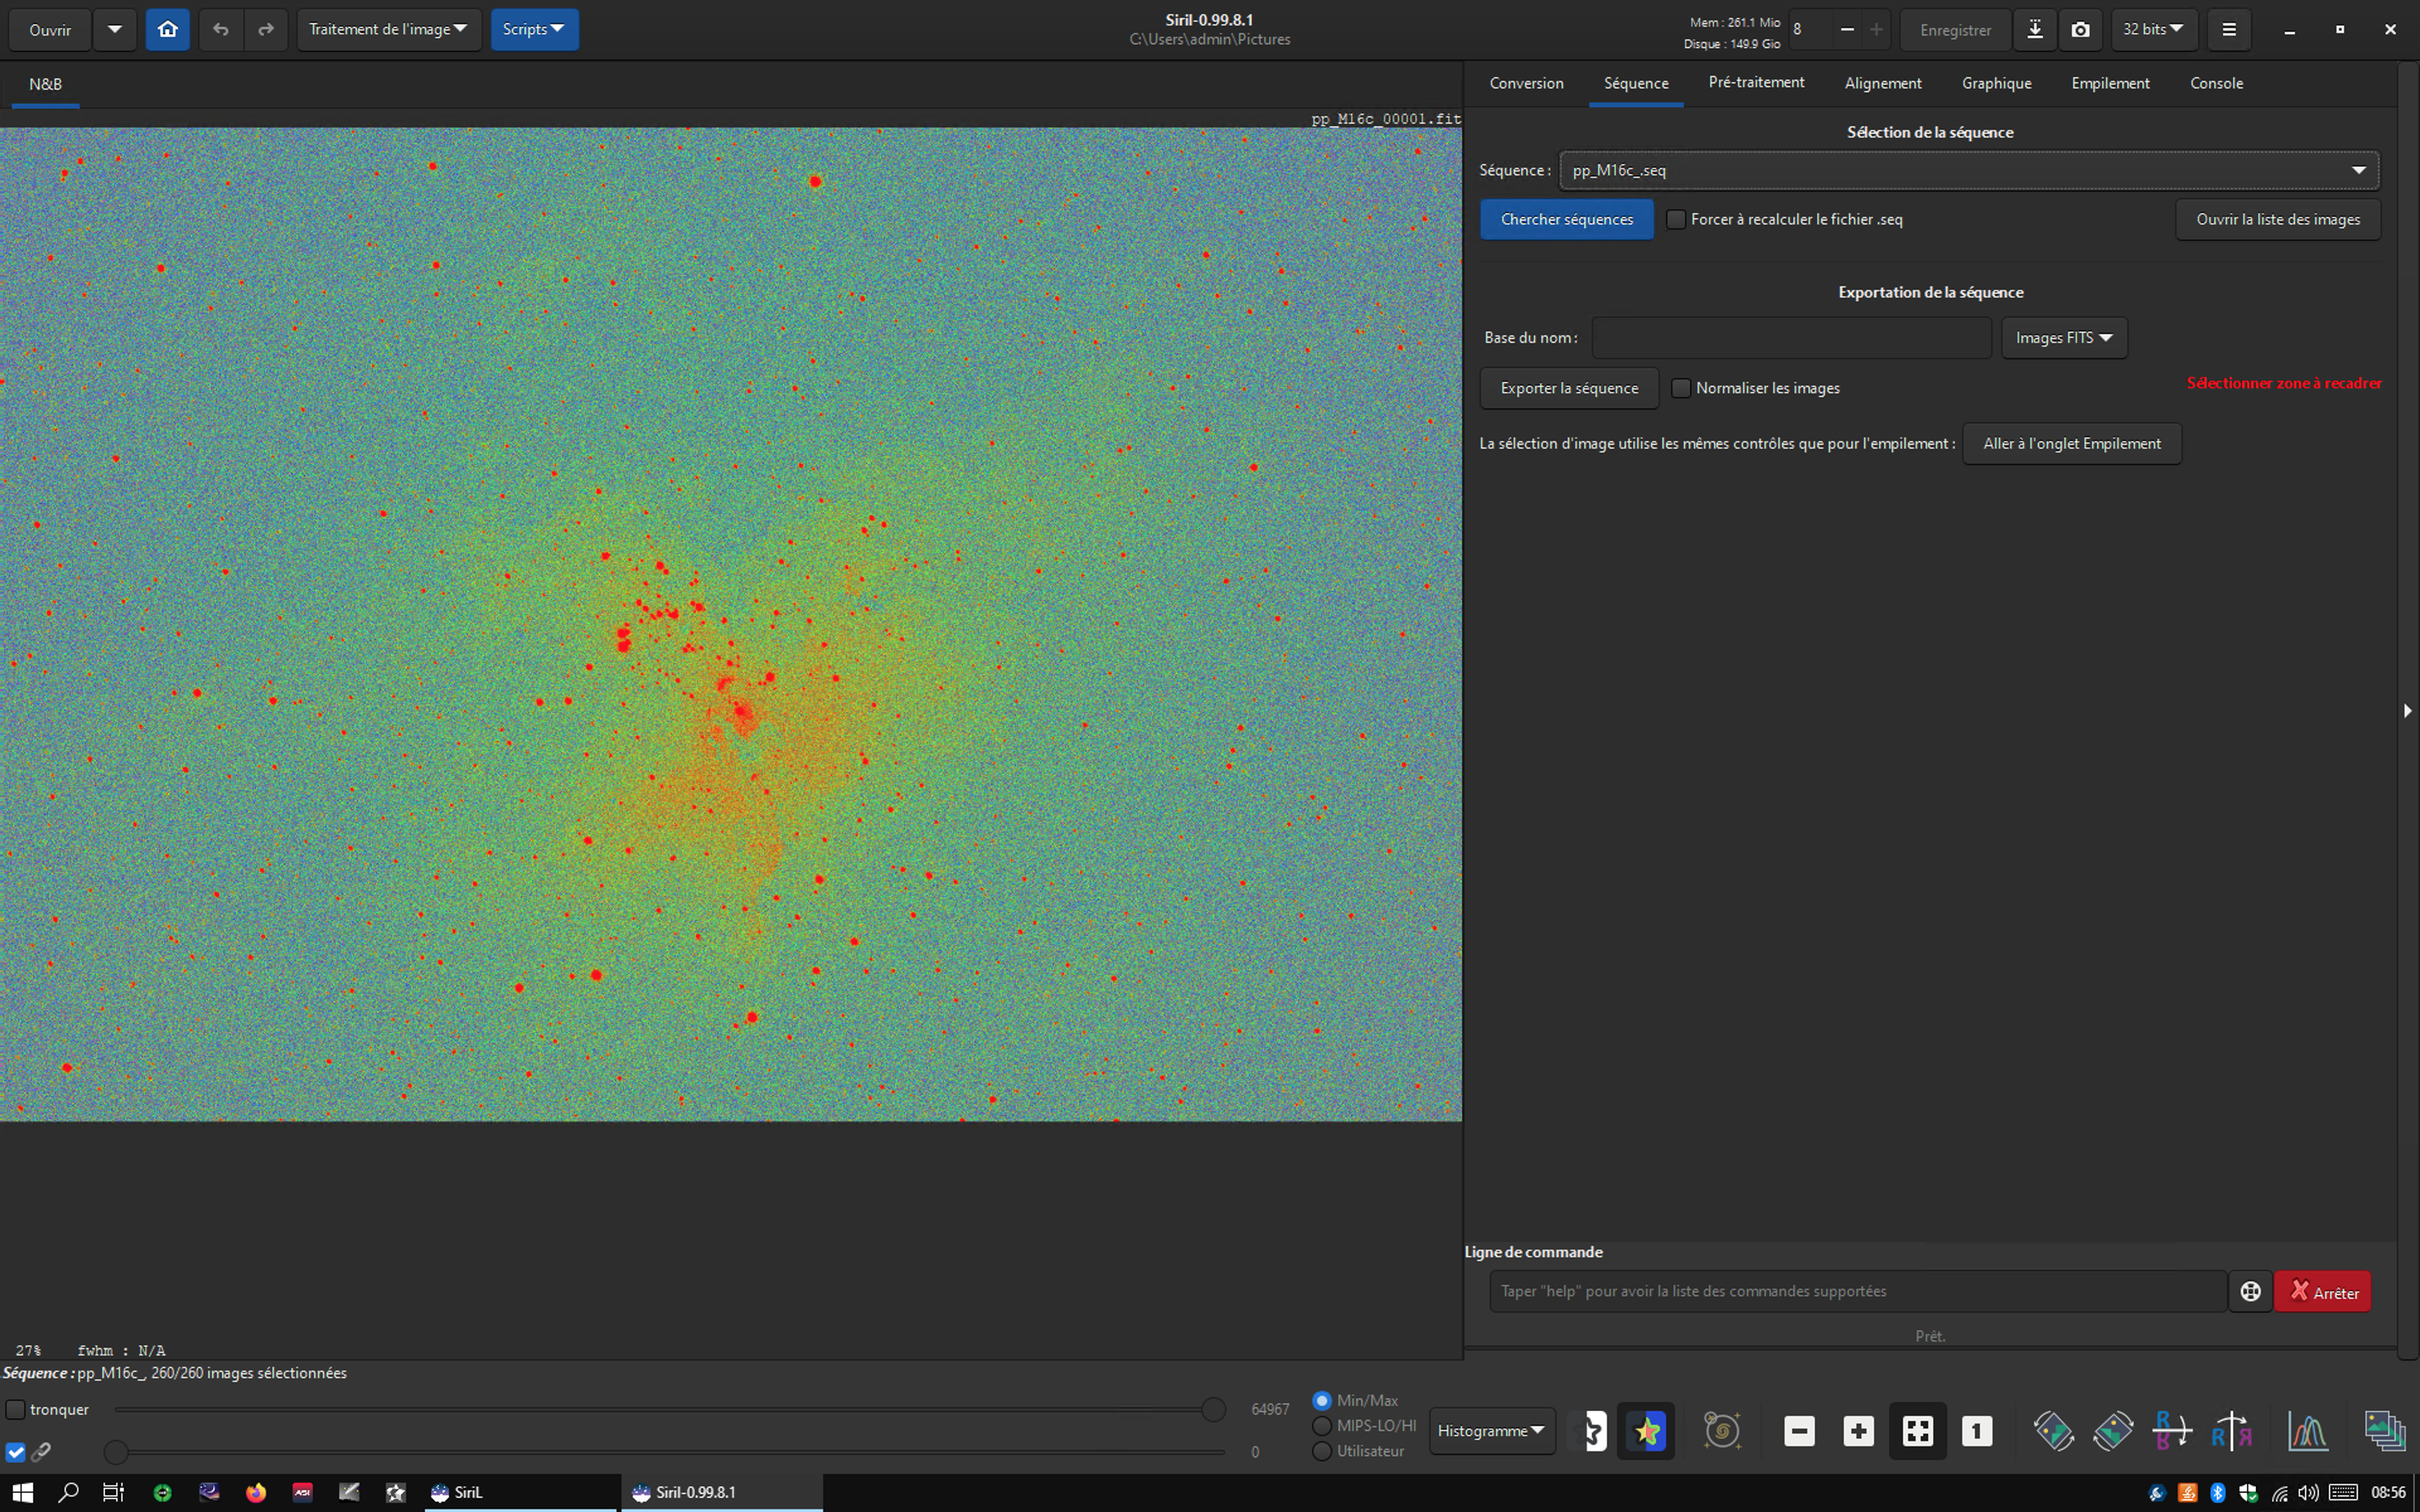Open the Images FITS format dropdown
The height and width of the screenshot is (1512, 2420).
click(x=2064, y=338)
